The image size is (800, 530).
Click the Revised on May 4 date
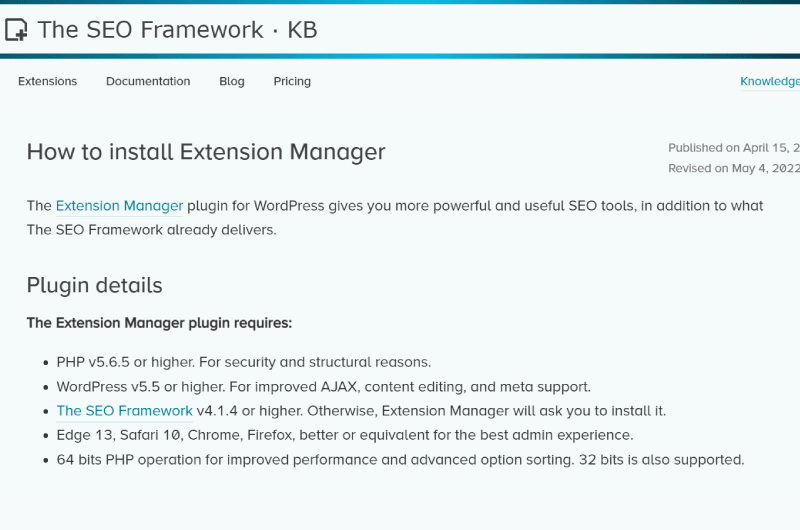[734, 168]
